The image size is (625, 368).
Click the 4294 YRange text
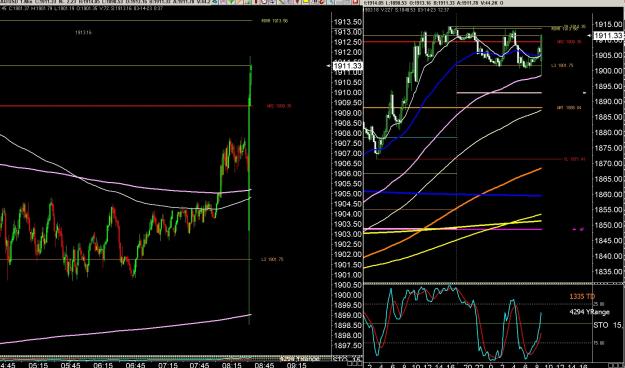pyautogui.click(x=590, y=312)
